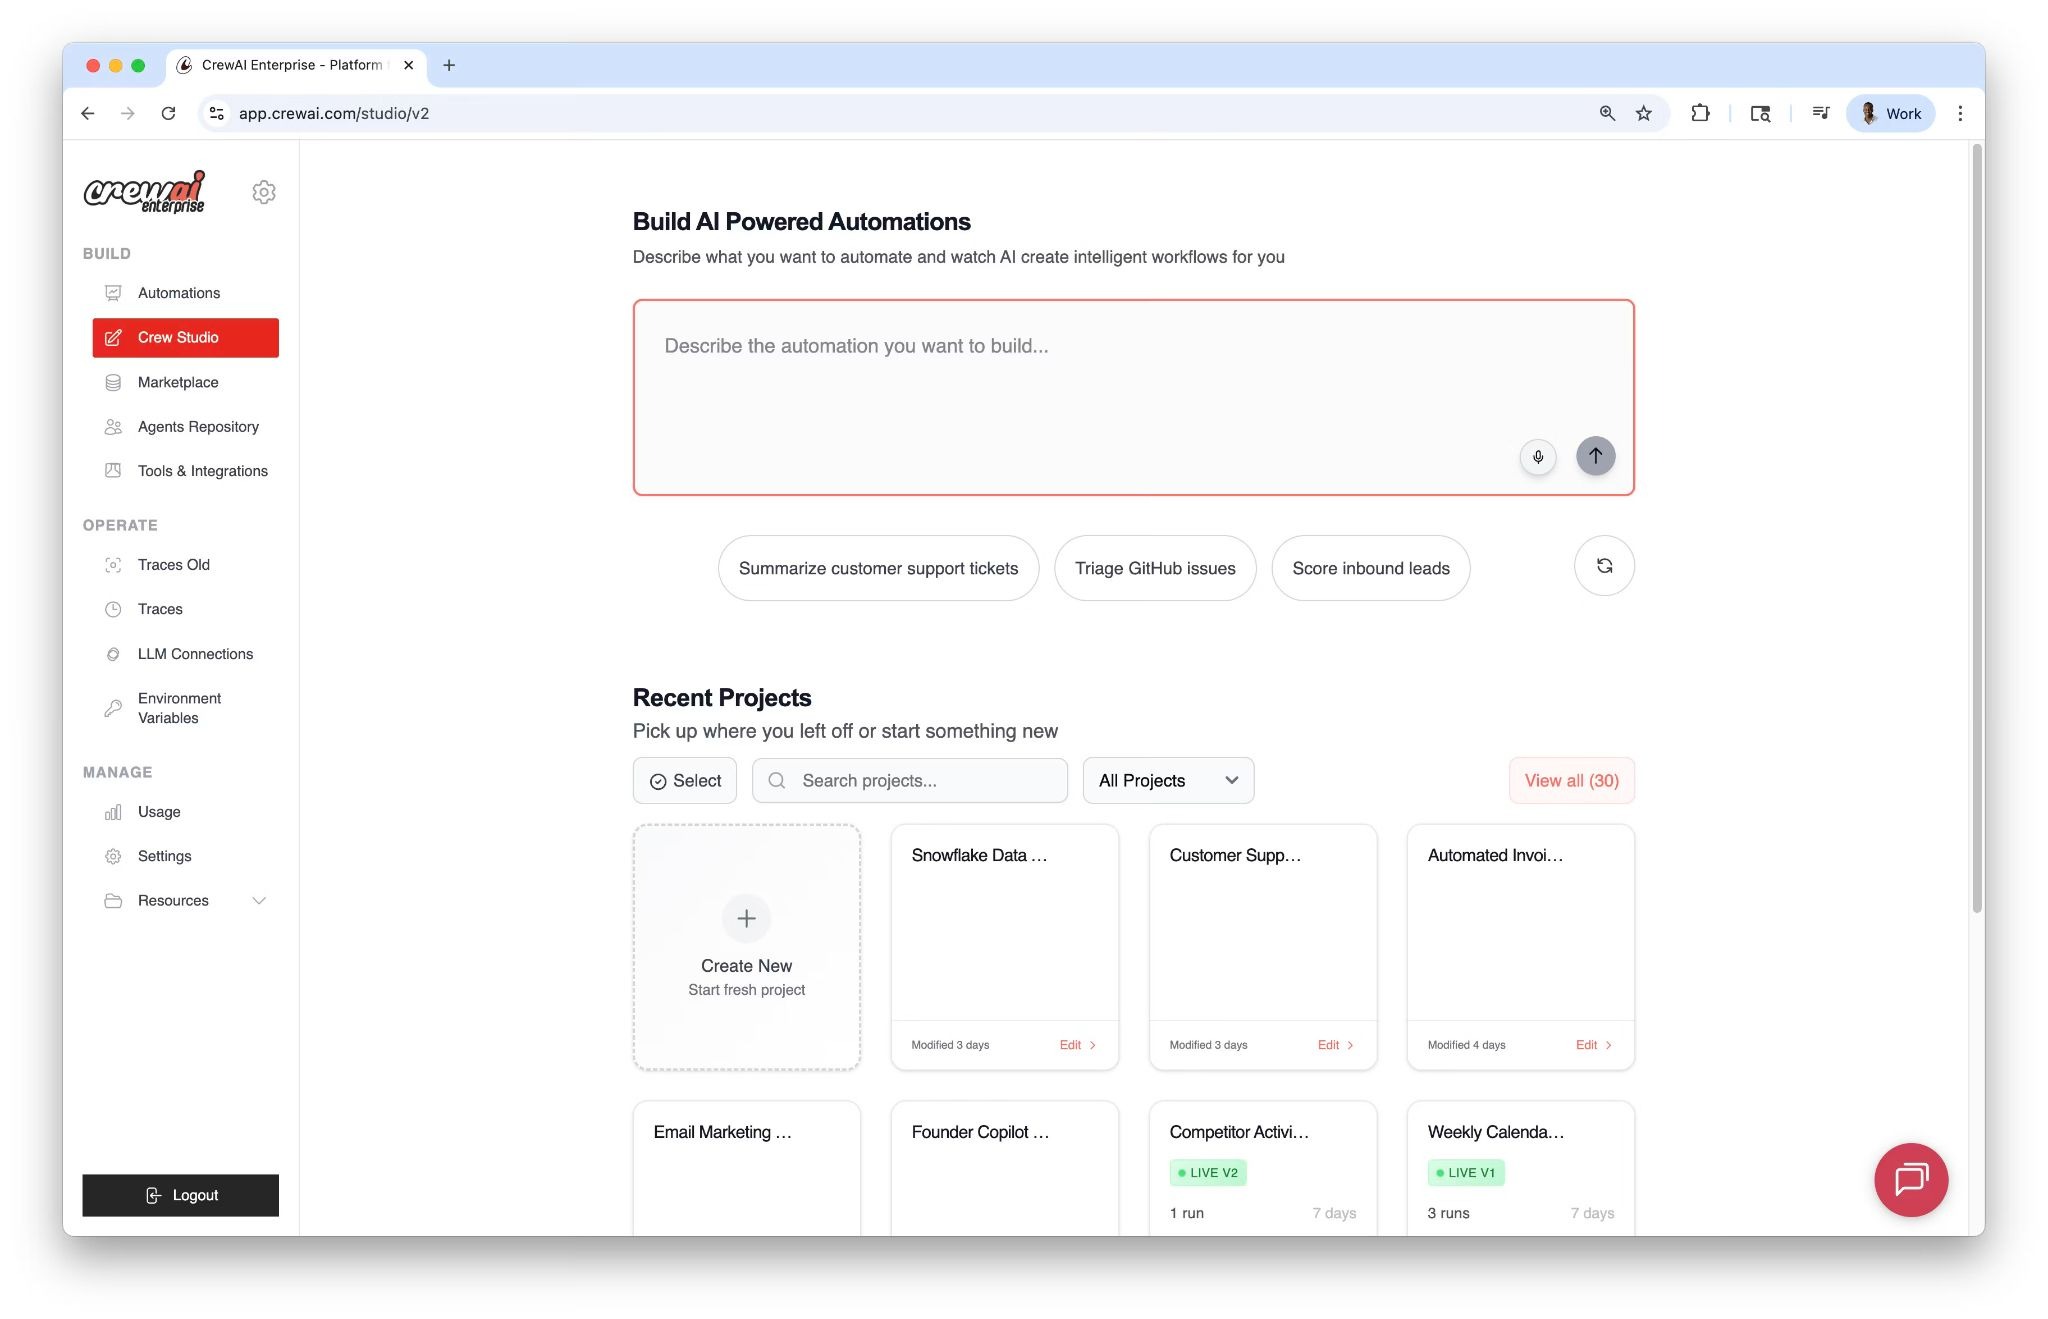Choose Summarize customer support tickets suggestion

point(878,568)
